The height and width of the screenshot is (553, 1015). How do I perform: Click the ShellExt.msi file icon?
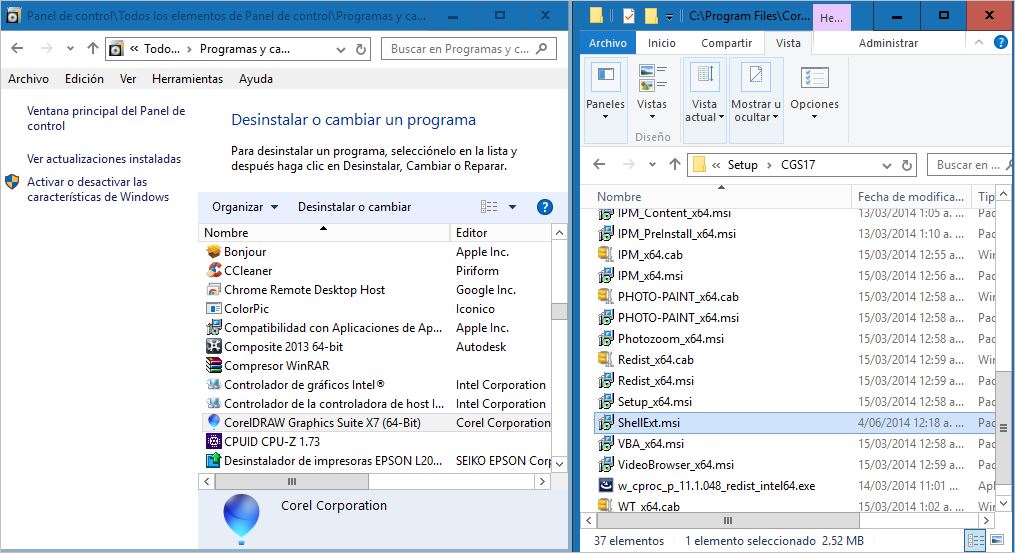click(605, 423)
